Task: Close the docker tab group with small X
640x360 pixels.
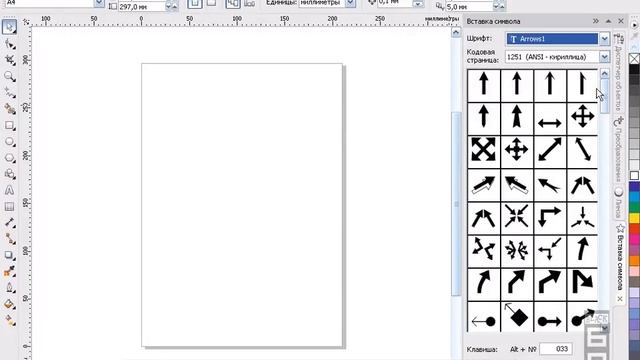Action: [x=620, y=299]
